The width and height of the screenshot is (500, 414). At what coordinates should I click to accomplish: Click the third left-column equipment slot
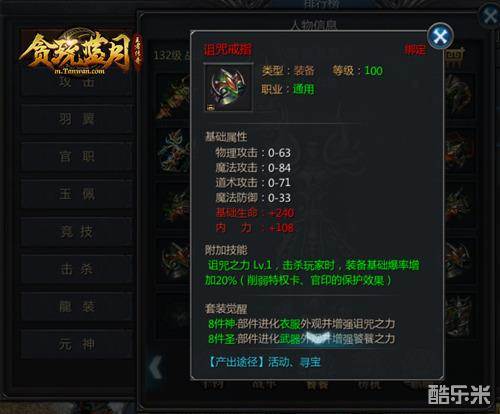[173, 205]
